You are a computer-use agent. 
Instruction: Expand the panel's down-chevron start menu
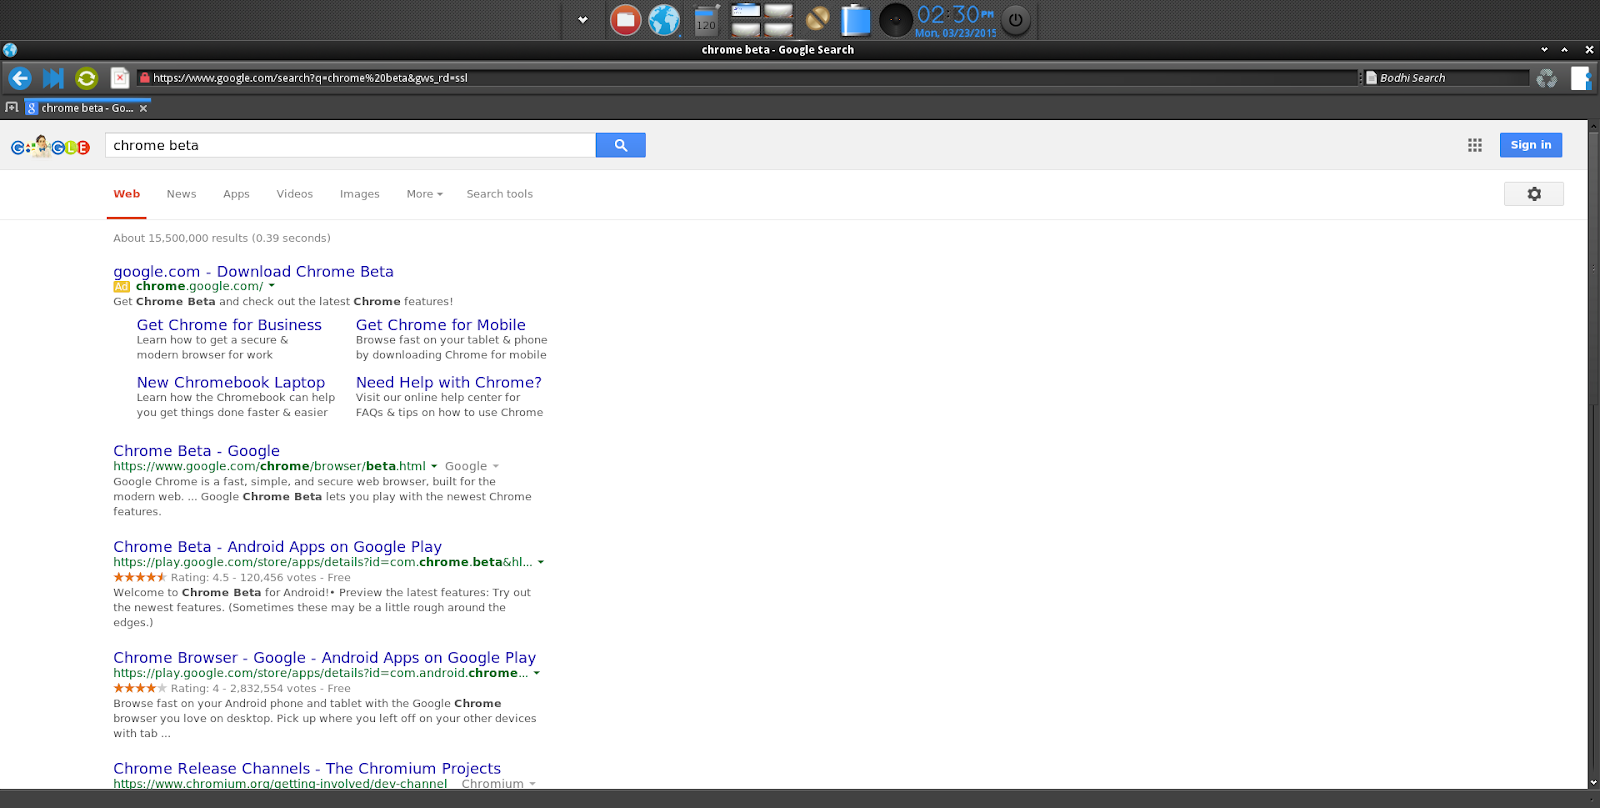point(583,20)
